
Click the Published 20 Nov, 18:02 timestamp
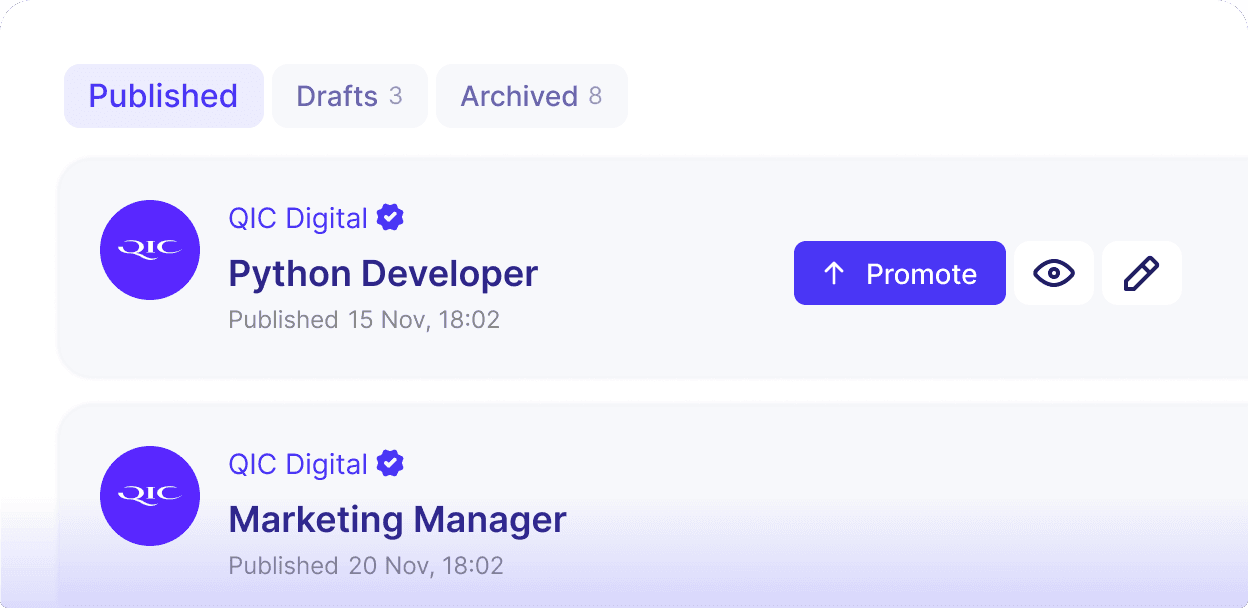(365, 566)
